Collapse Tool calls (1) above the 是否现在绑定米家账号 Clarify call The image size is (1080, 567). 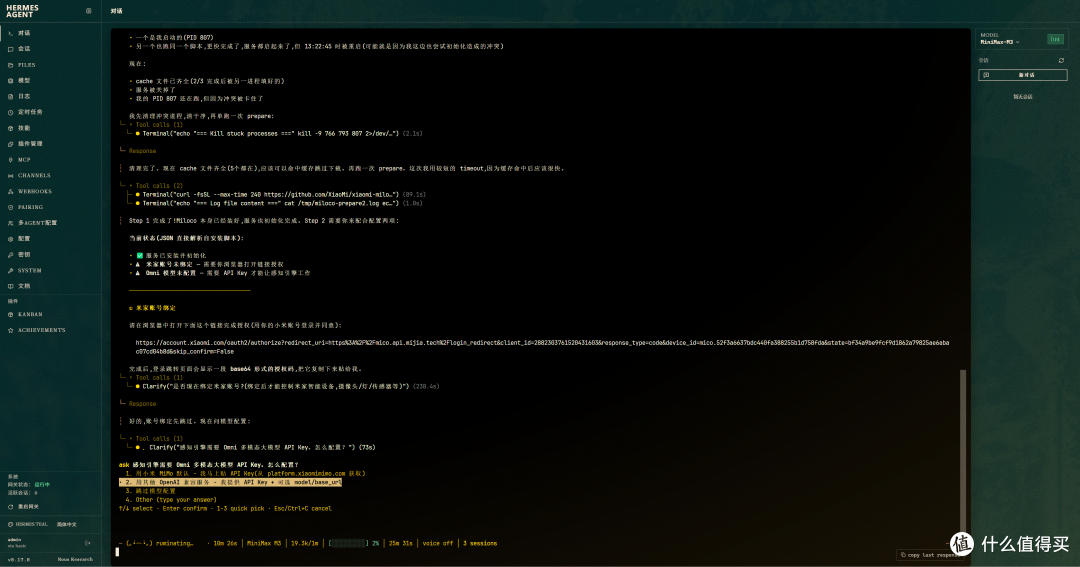pos(158,378)
